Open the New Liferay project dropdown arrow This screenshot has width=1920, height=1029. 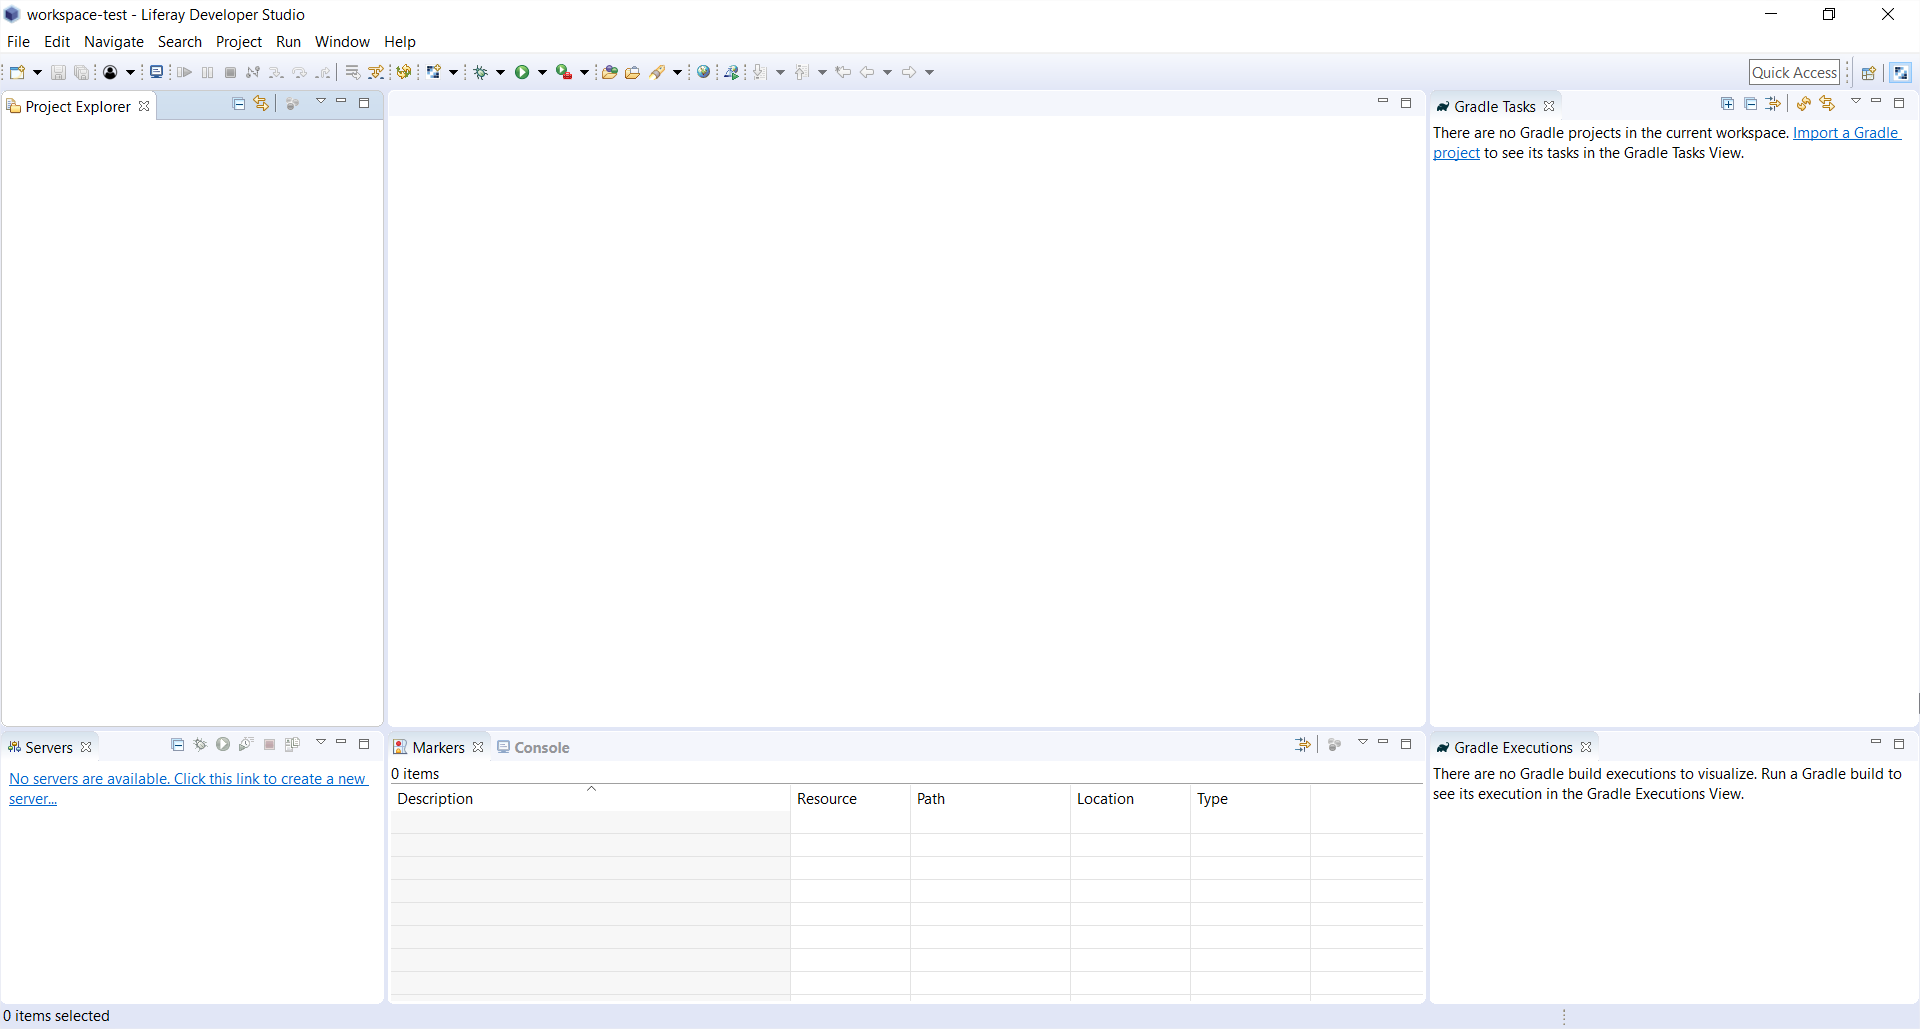(x=453, y=72)
